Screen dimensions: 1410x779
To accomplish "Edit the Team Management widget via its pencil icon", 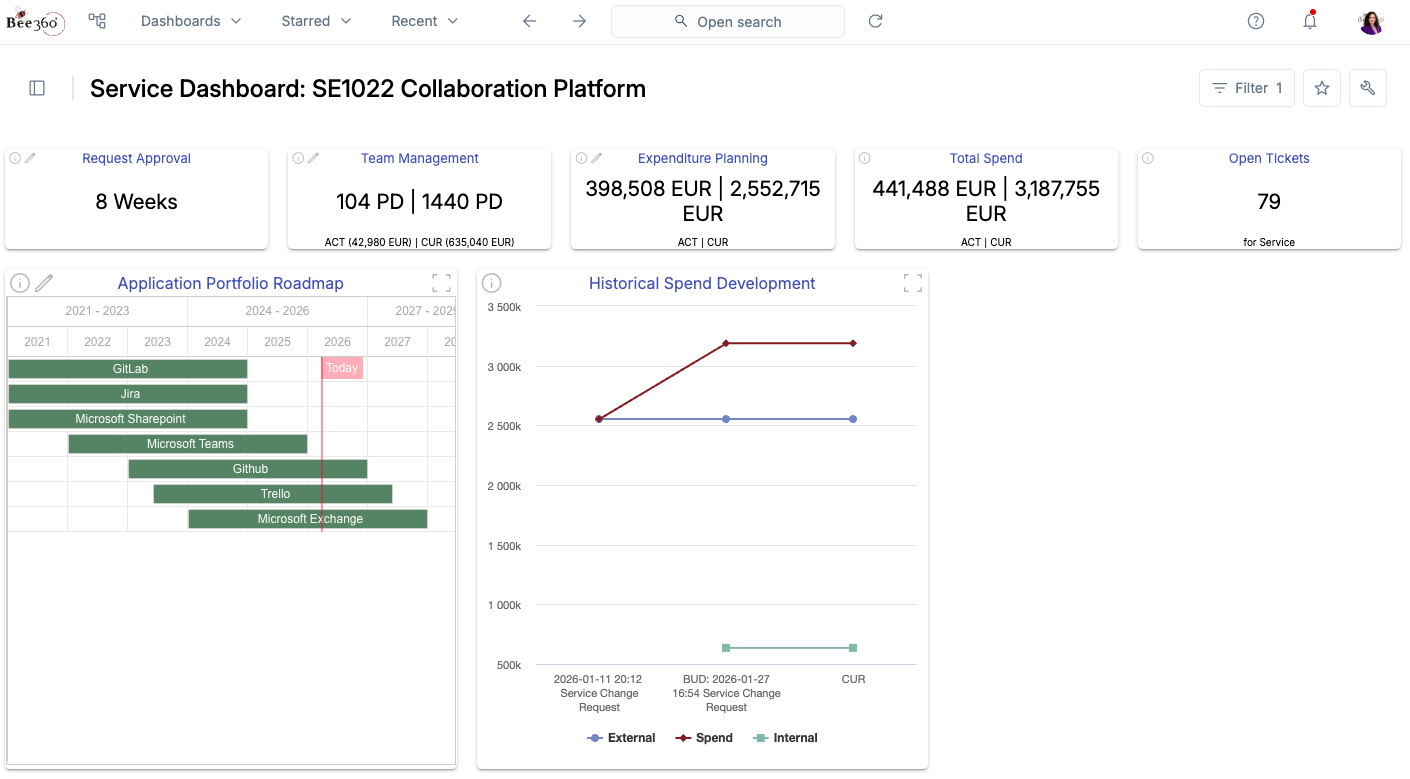I will point(312,157).
